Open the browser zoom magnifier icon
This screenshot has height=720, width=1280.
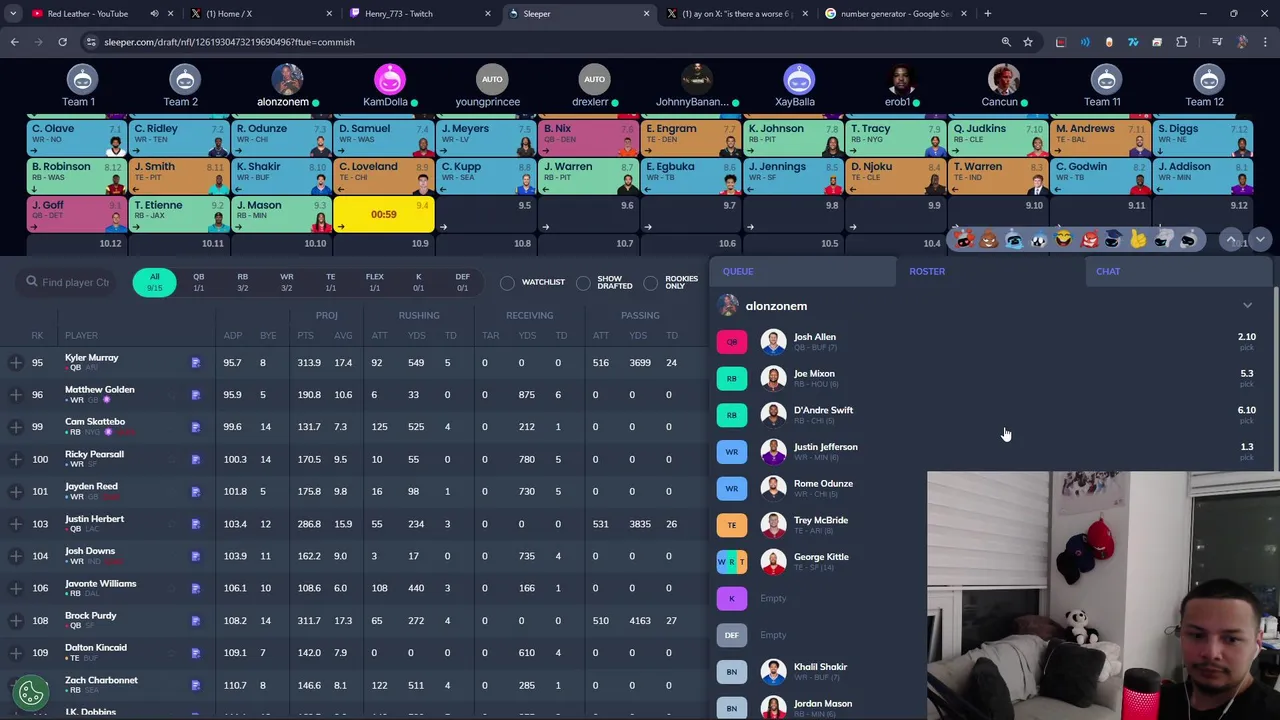(1006, 42)
